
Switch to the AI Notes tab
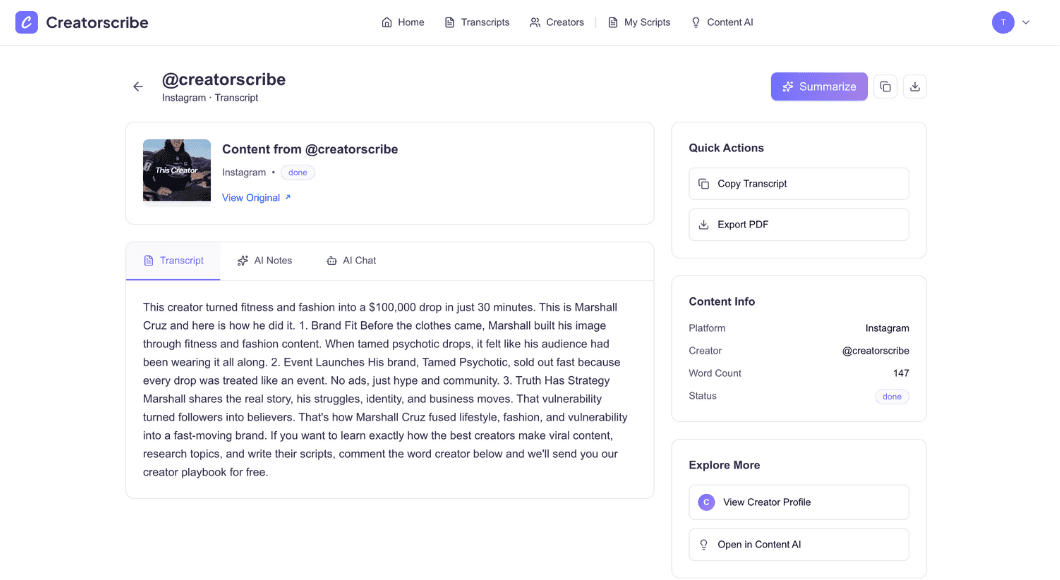click(265, 261)
